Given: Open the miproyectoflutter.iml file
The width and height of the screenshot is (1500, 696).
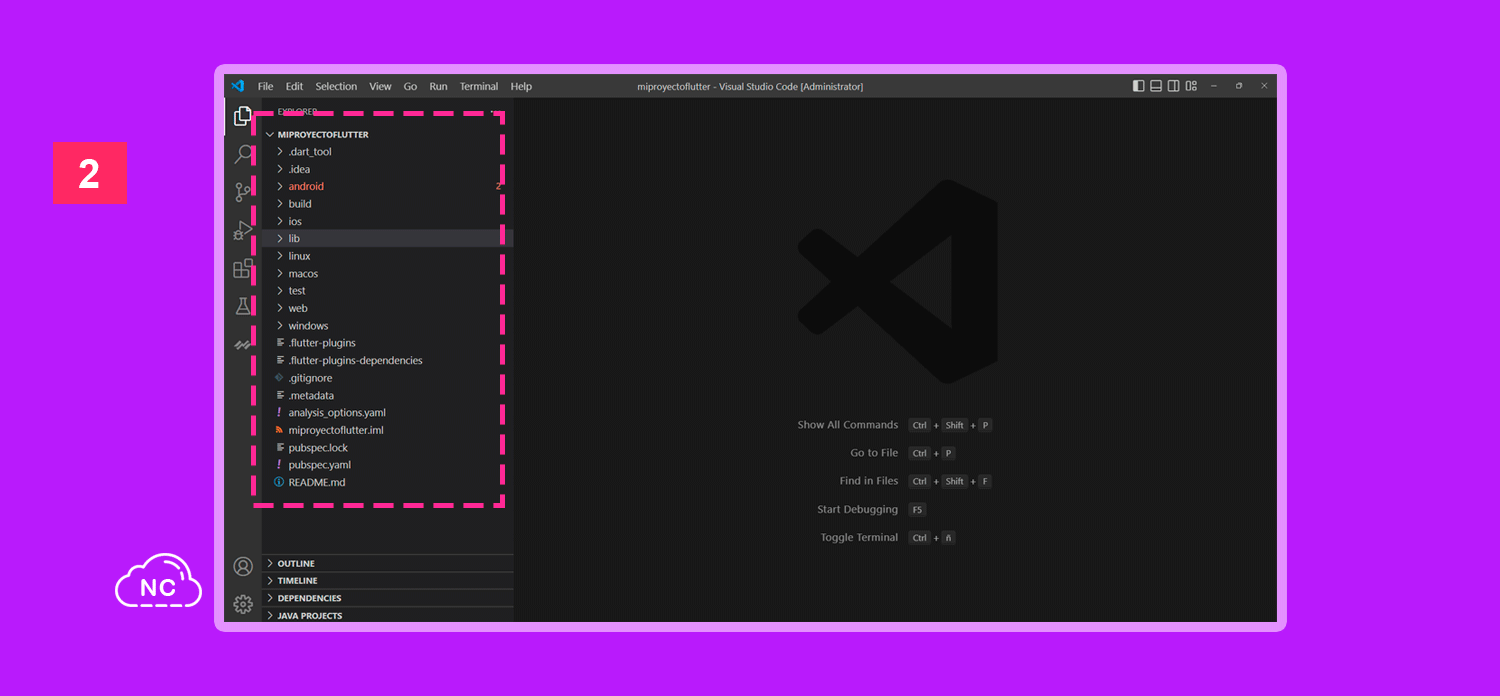Looking at the screenshot, I should (x=387, y=430).
